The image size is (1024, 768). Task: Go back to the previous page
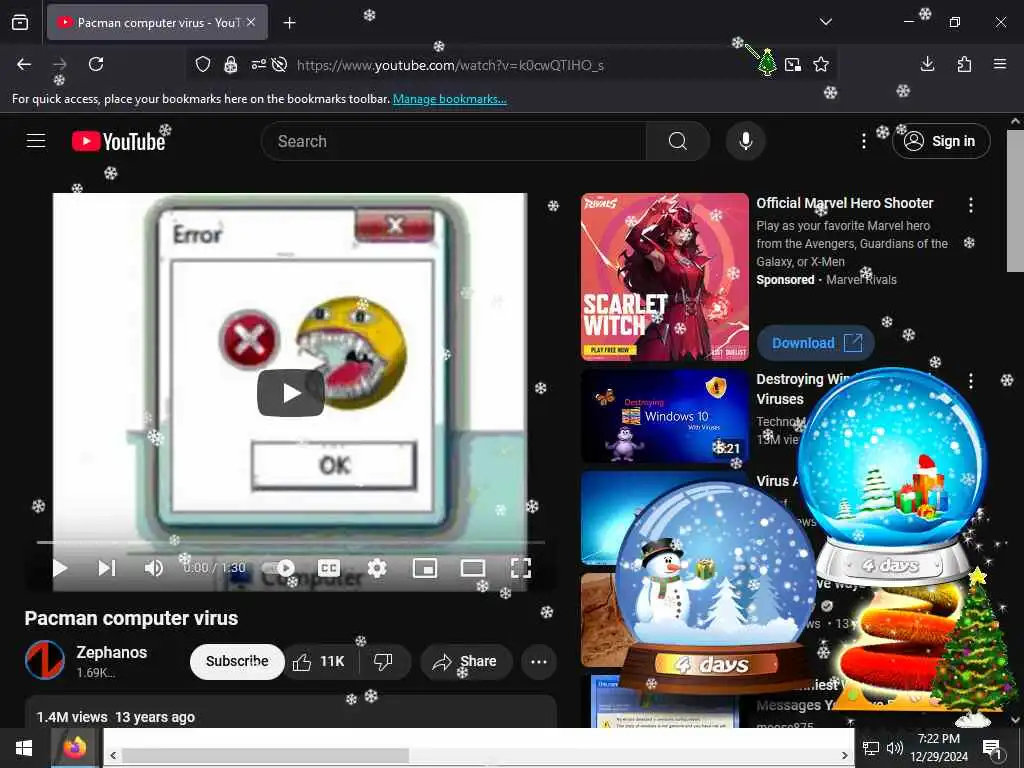[x=24, y=64]
